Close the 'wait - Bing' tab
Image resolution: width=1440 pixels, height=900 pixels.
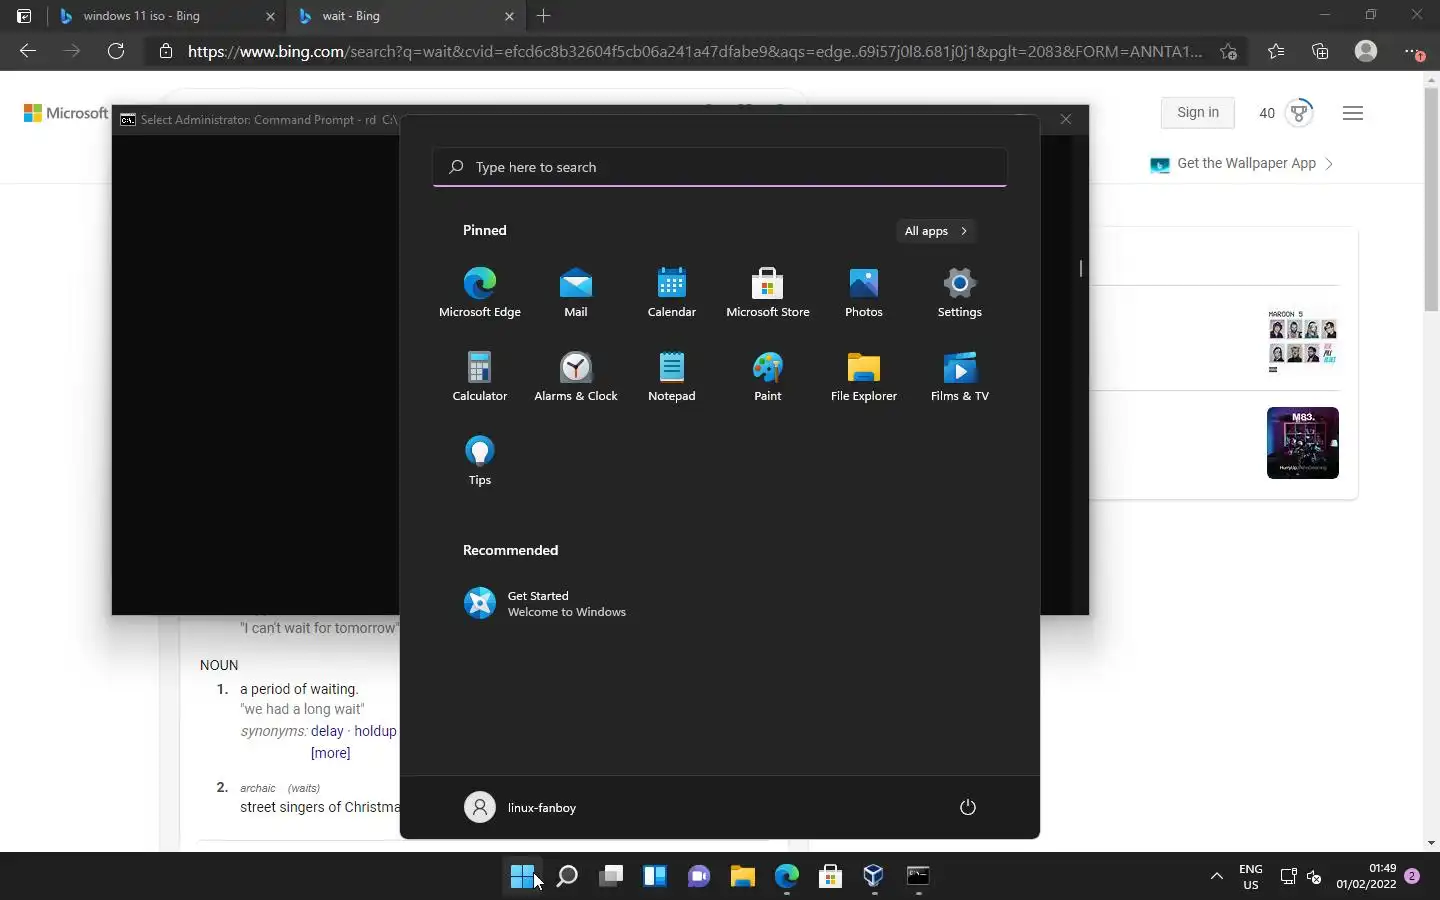click(x=509, y=16)
